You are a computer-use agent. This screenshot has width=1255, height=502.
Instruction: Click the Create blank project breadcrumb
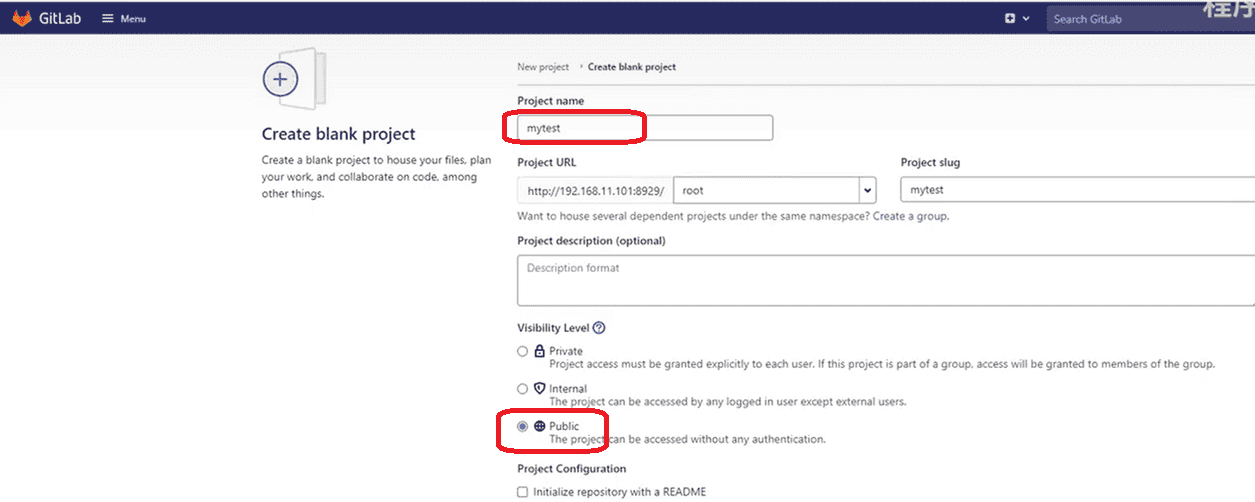(631, 67)
